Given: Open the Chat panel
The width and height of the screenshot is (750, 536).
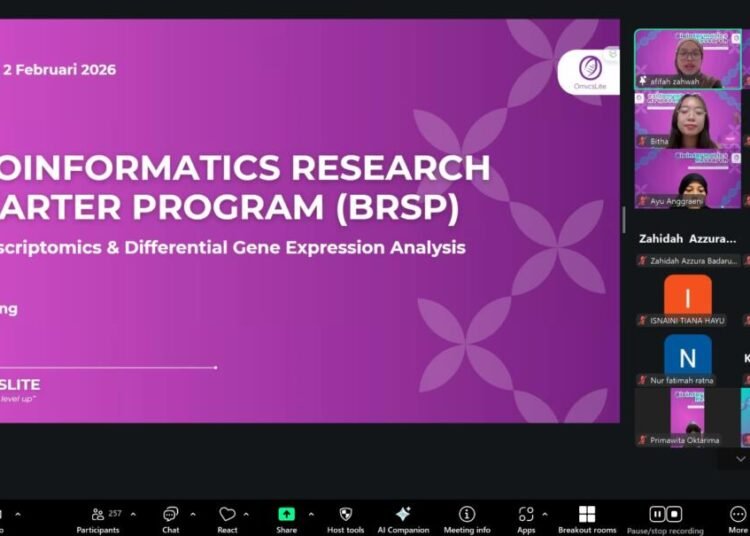Looking at the screenshot, I should point(171,514).
